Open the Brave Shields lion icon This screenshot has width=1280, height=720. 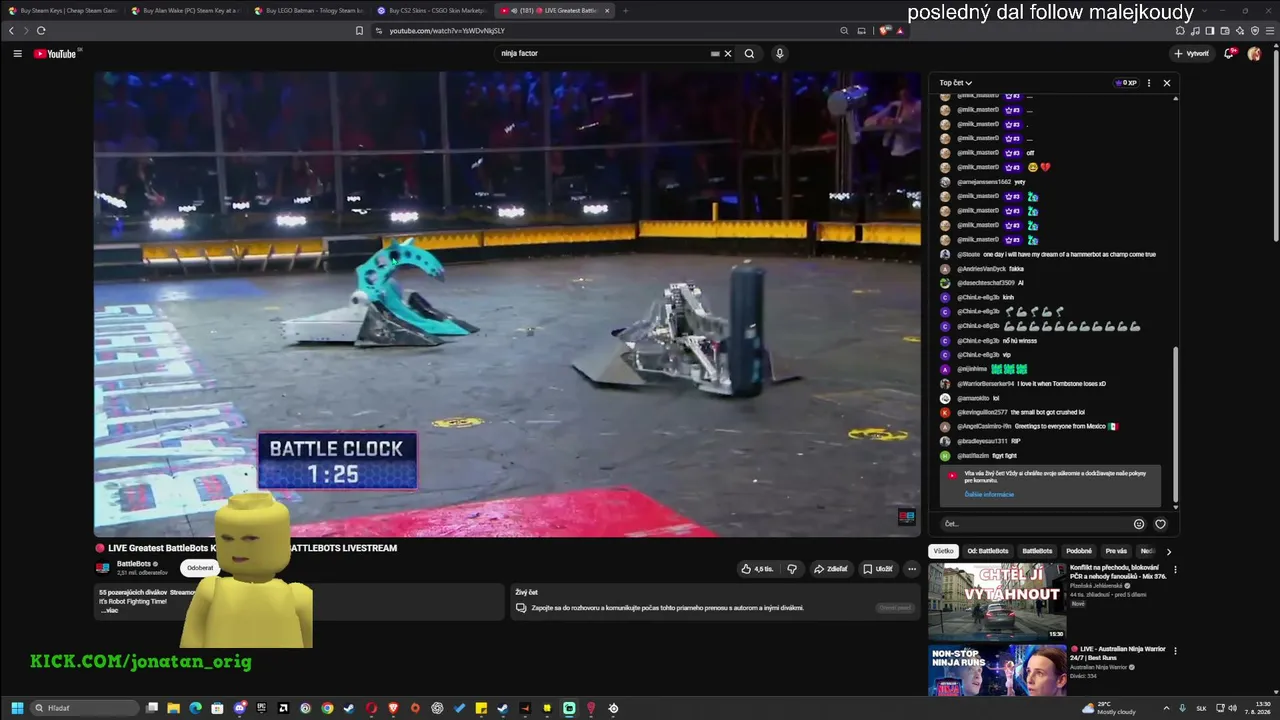tap(886, 31)
